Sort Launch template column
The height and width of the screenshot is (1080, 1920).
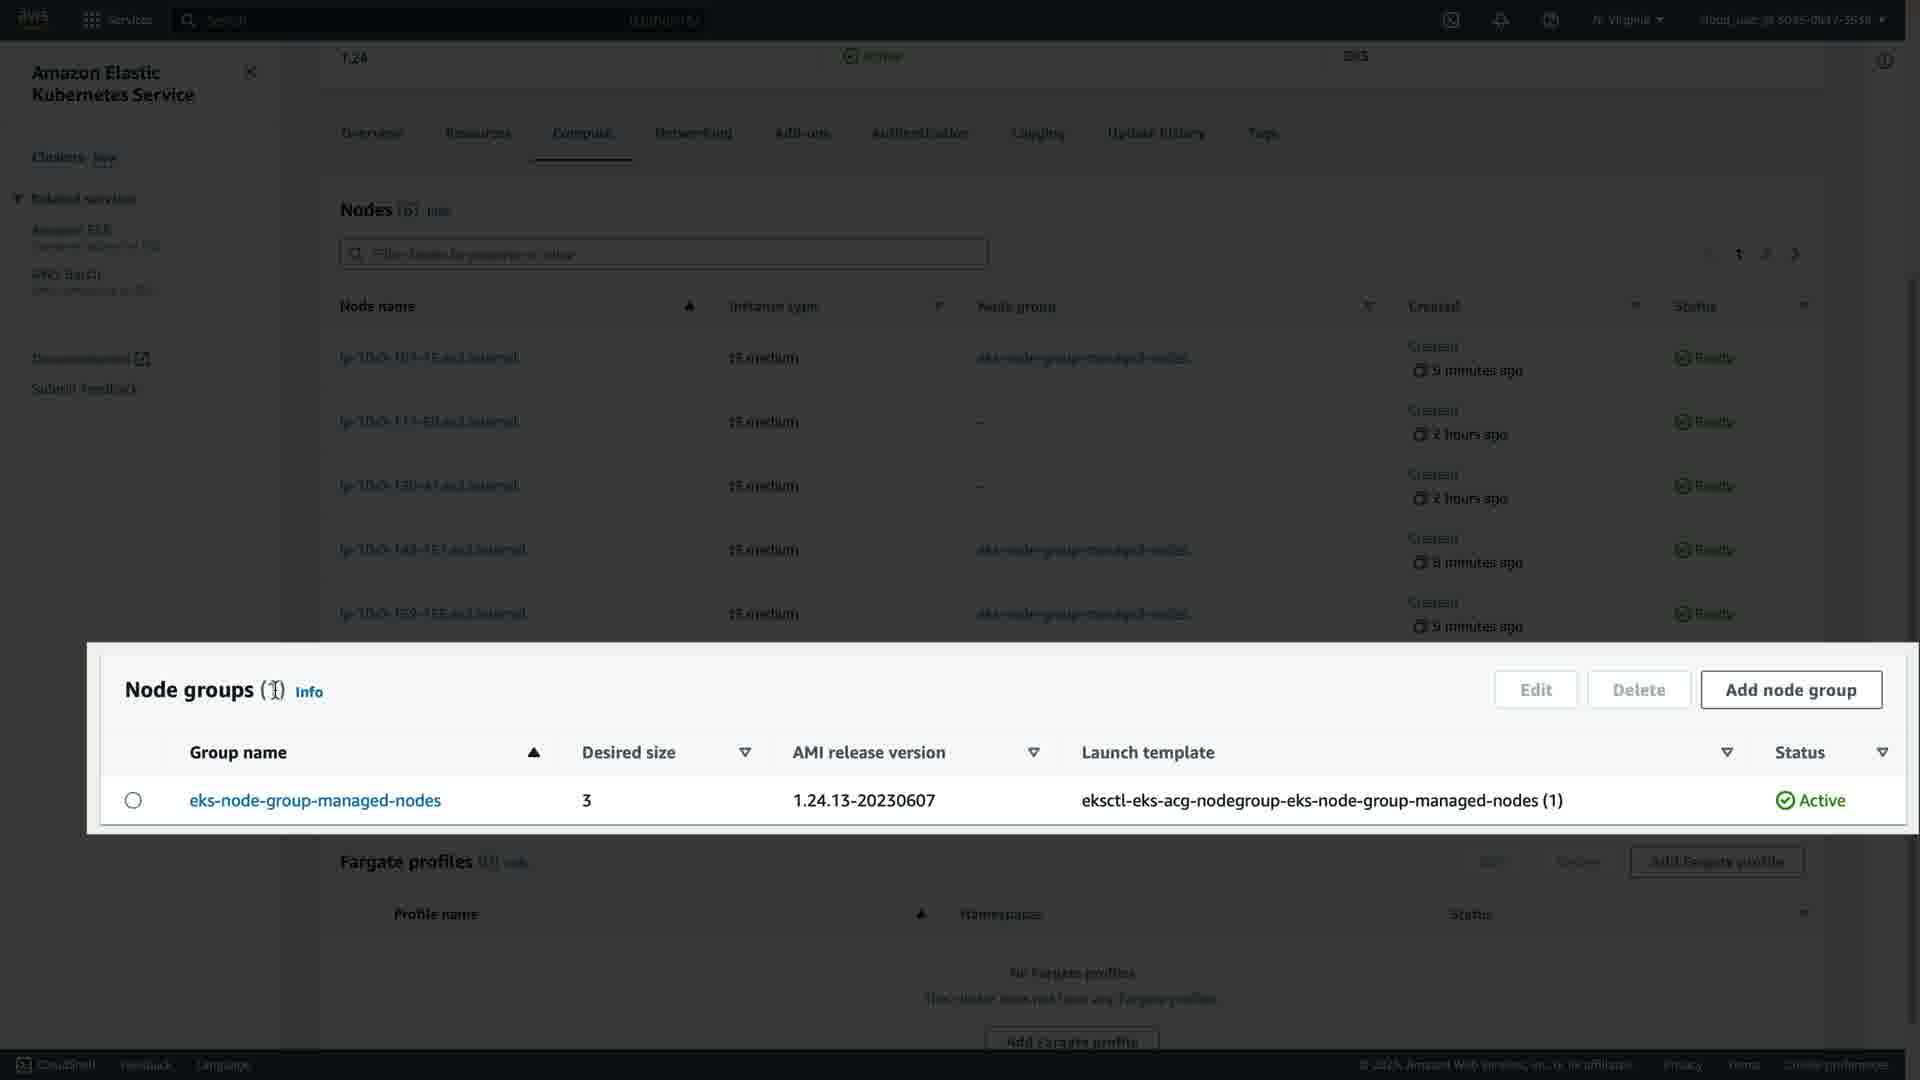[x=1726, y=753]
